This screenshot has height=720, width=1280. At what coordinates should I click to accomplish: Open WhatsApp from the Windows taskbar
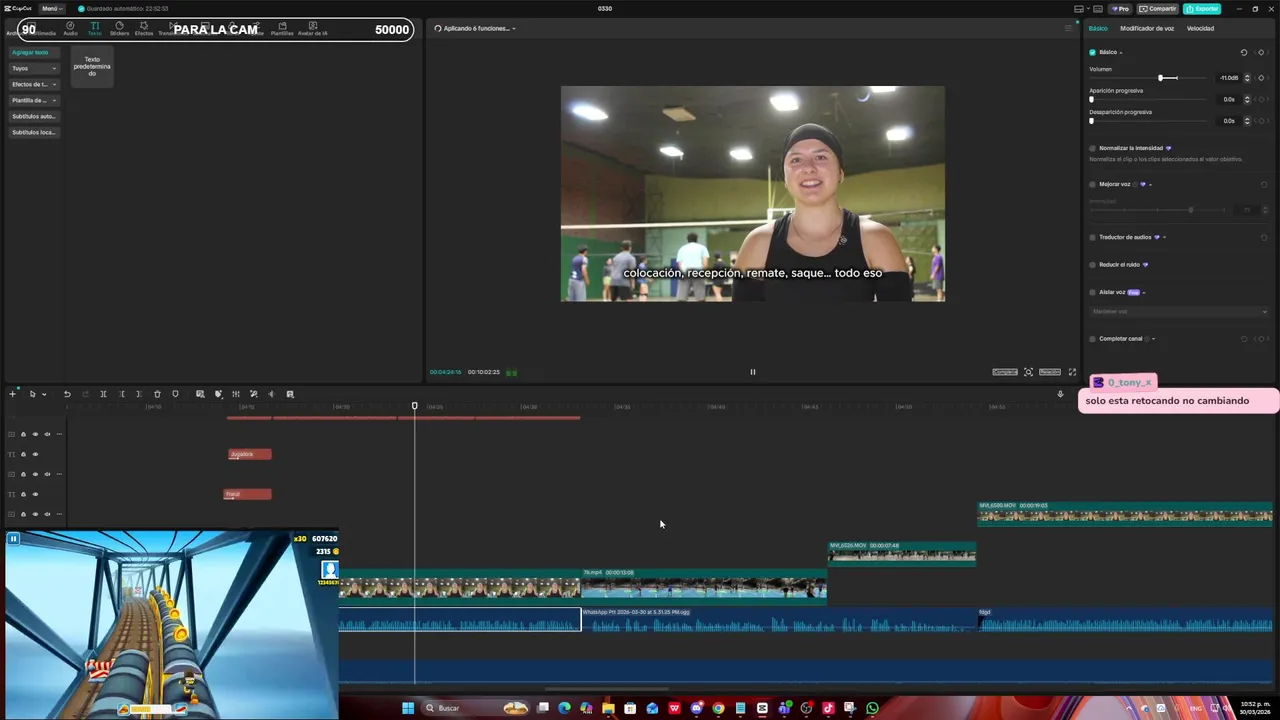(x=872, y=708)
